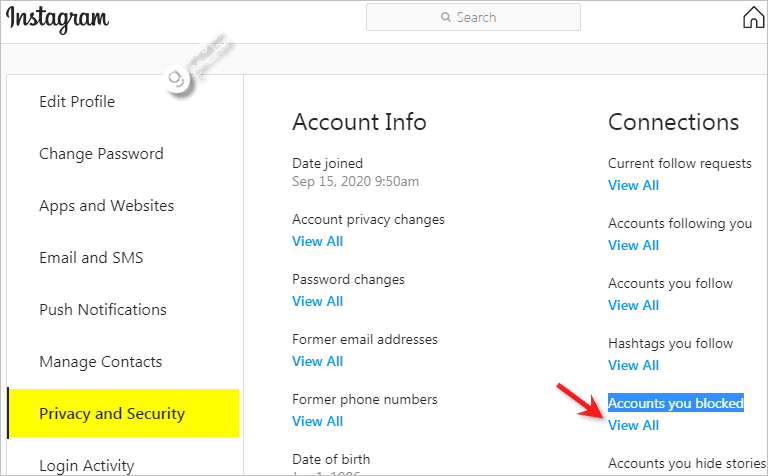View All password changes
768x476 pixels.
click(317, 301)
